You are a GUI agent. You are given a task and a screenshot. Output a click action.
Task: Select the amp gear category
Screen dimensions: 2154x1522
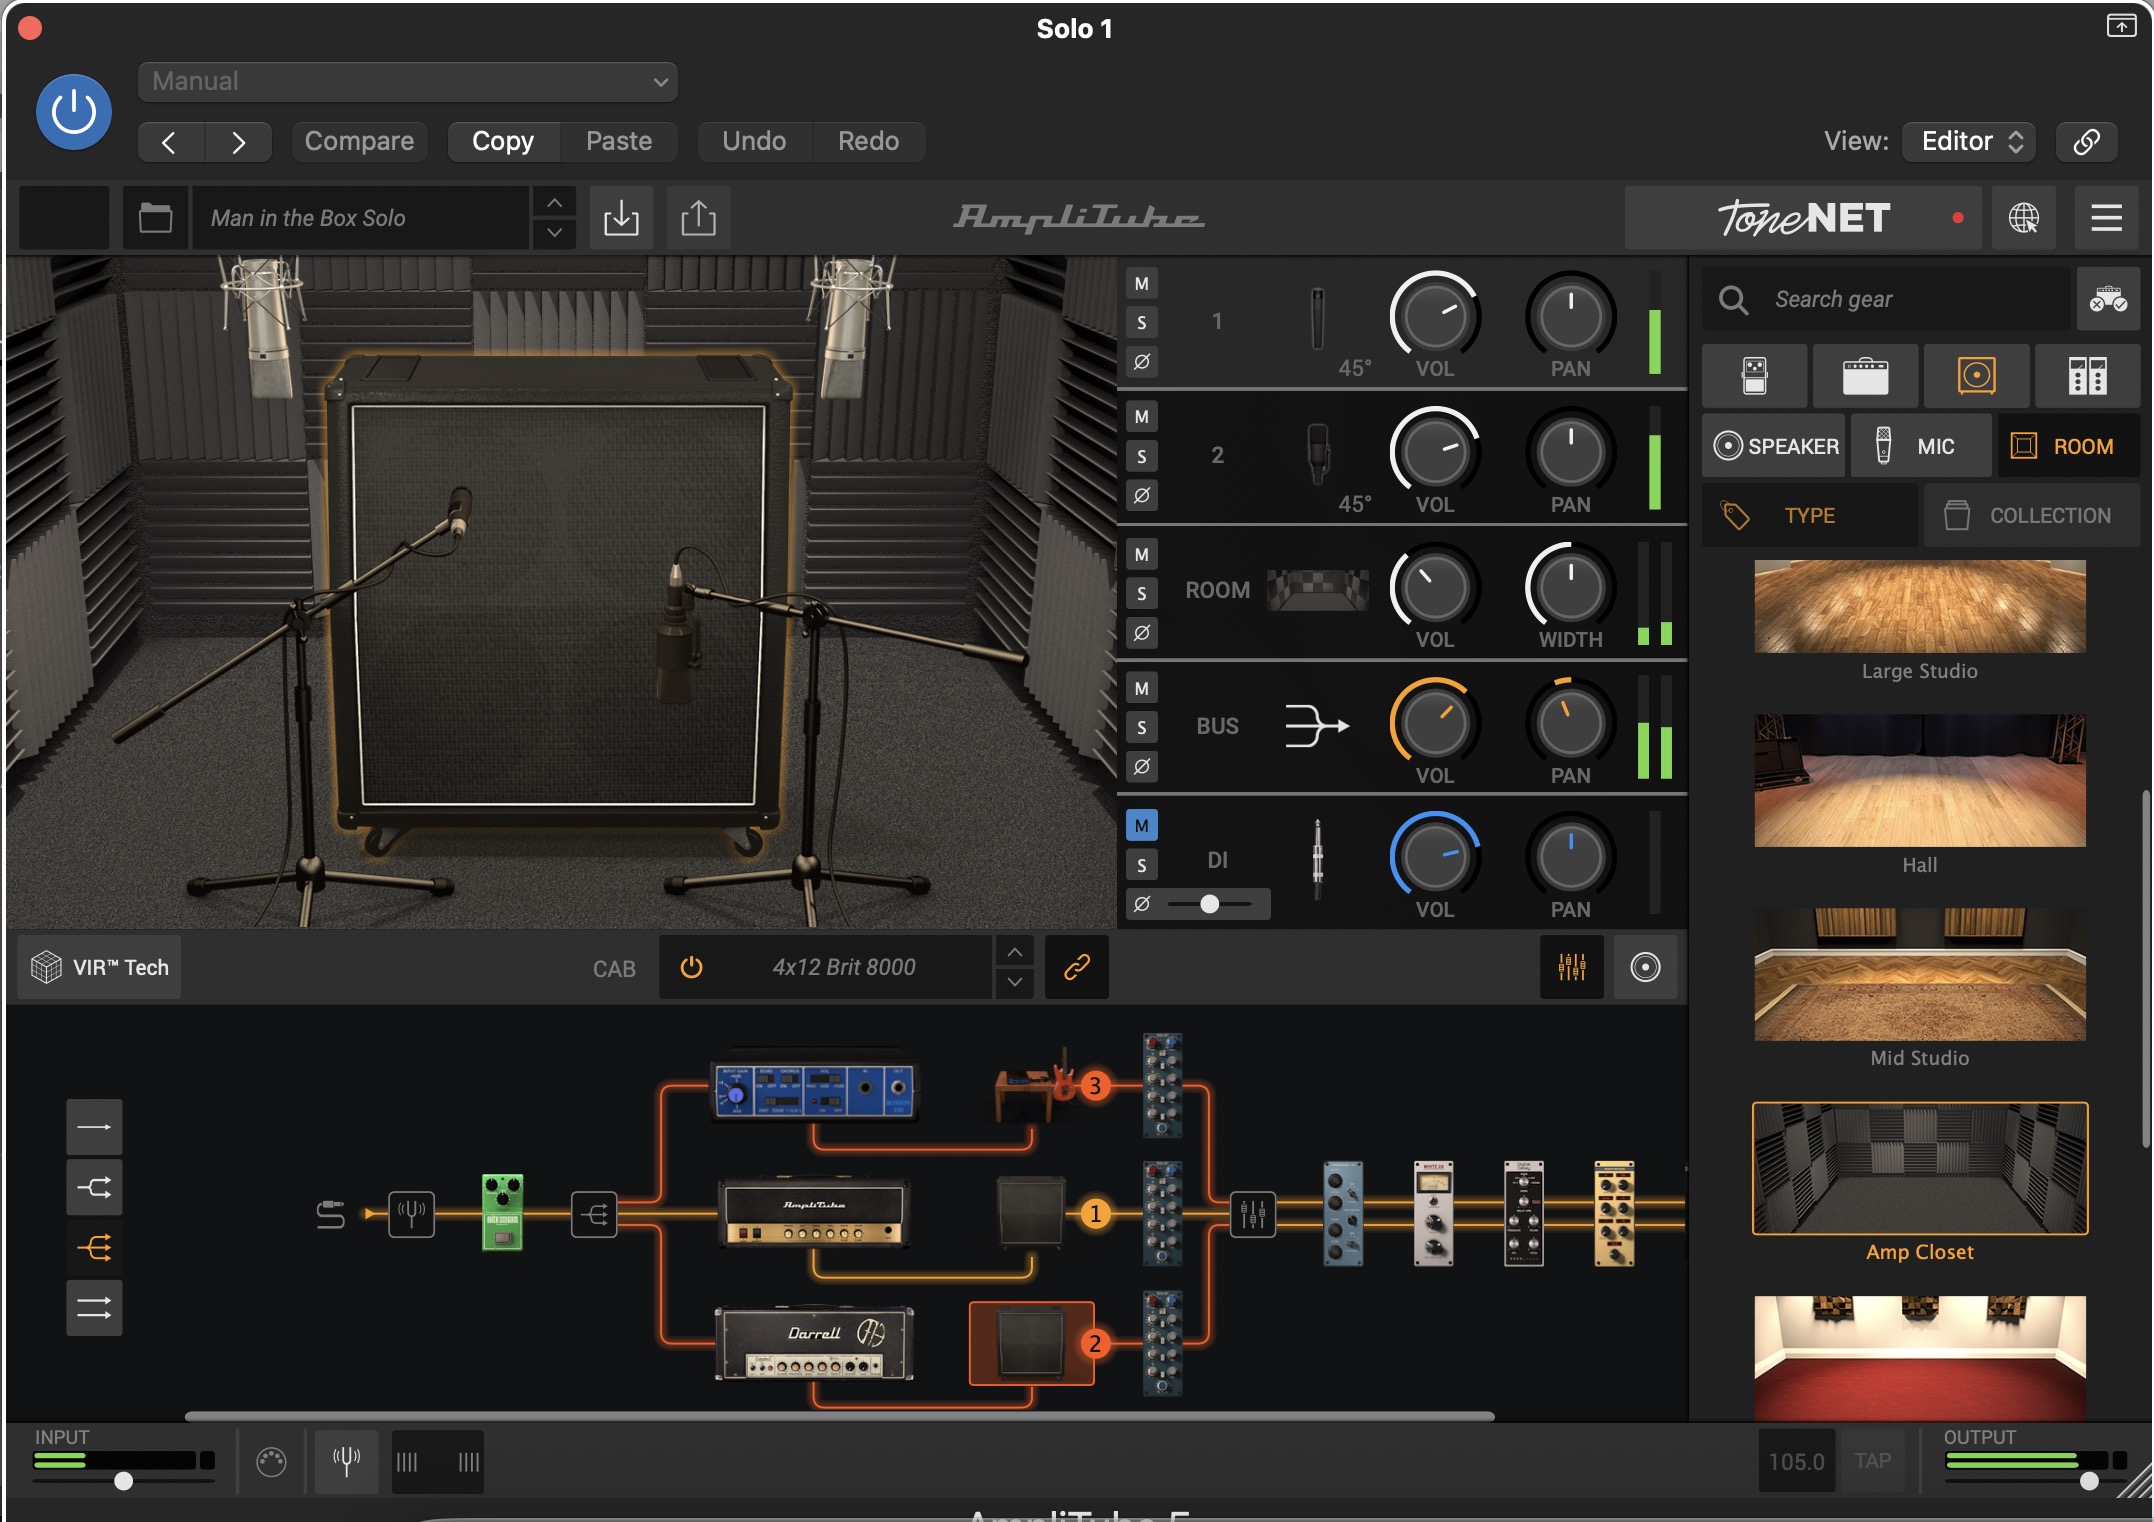pos(1866,377)
